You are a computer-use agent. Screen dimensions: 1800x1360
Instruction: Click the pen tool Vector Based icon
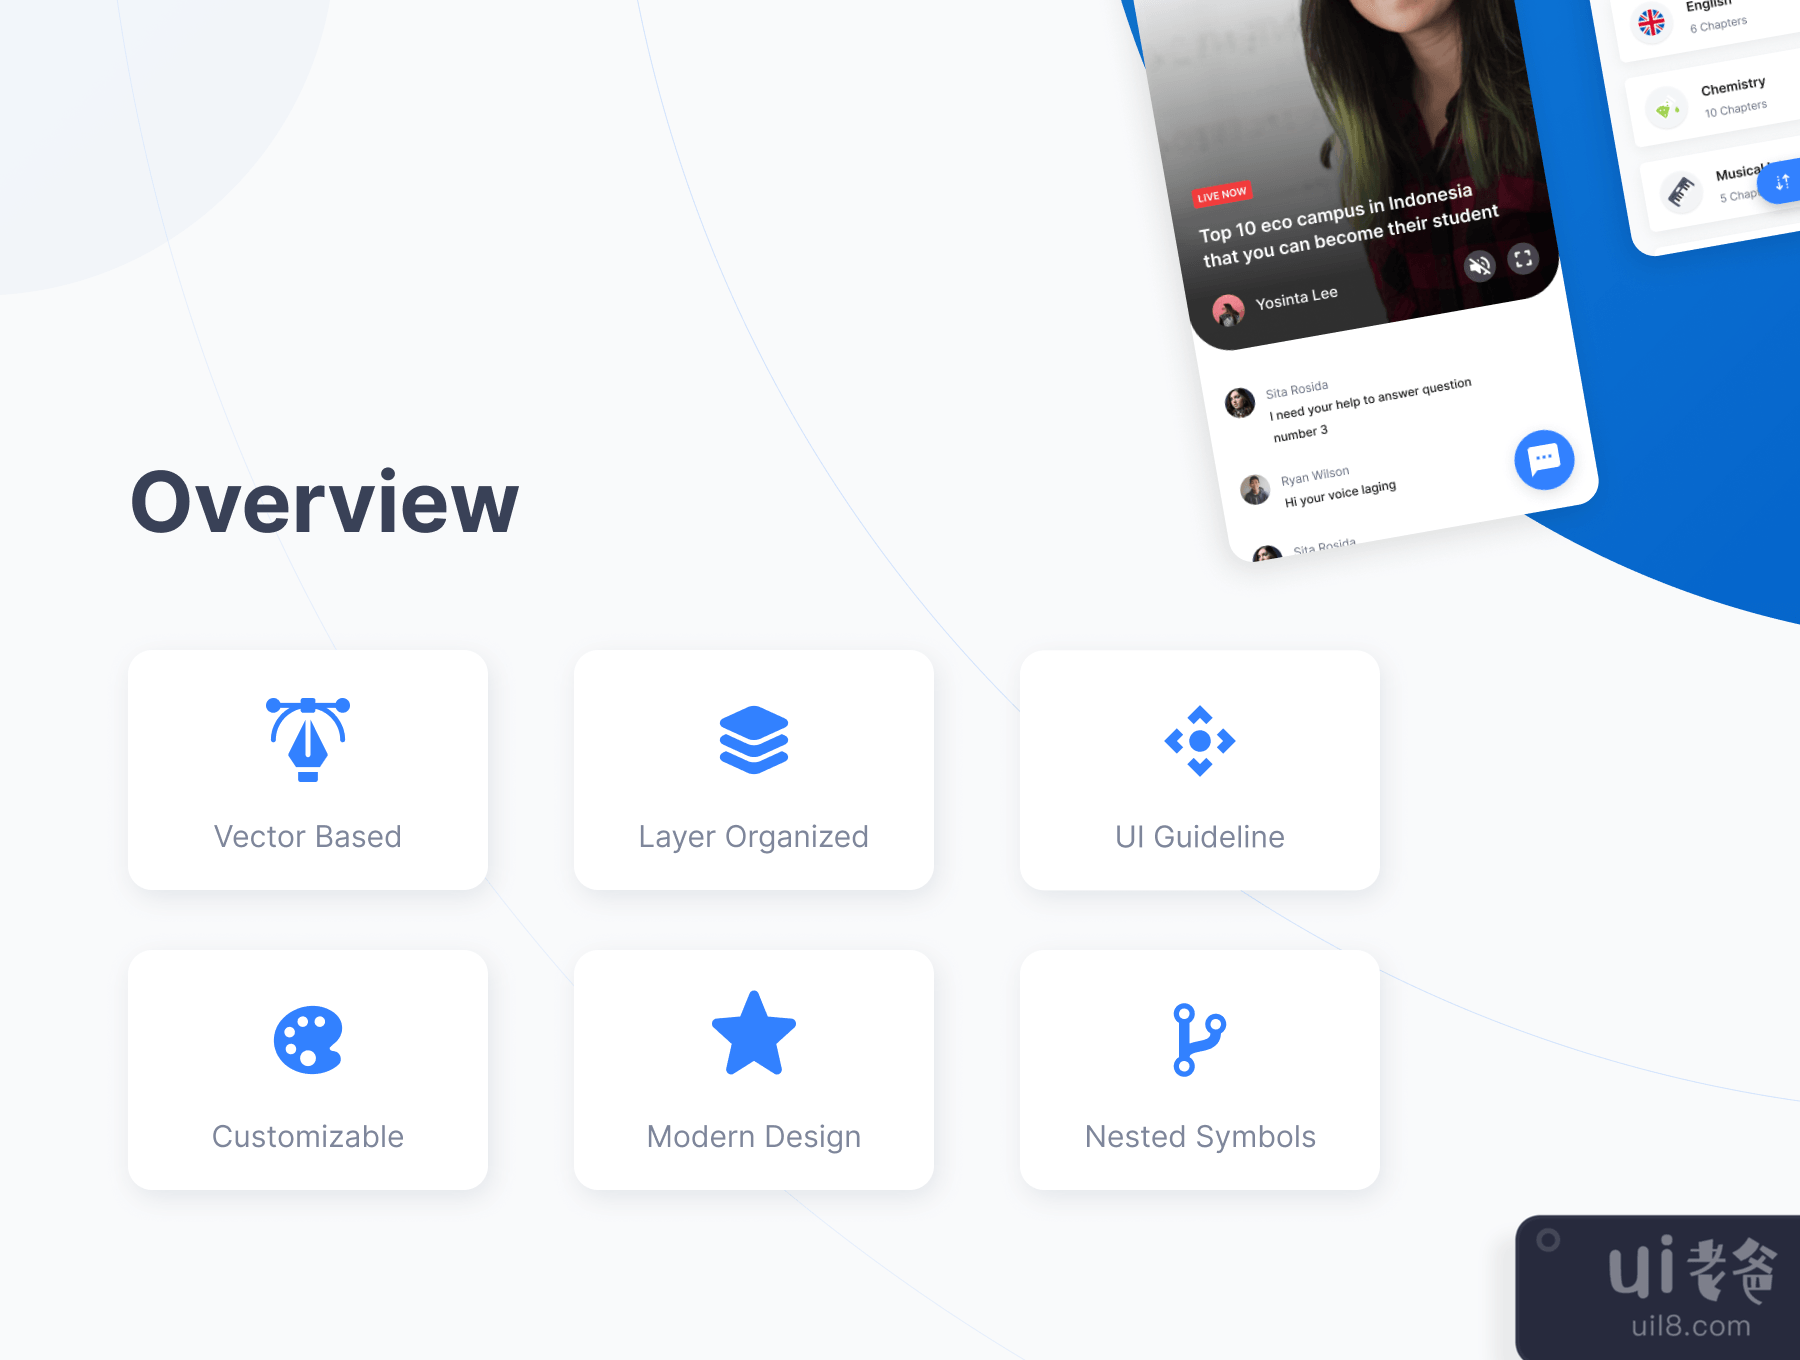point(308,740)
